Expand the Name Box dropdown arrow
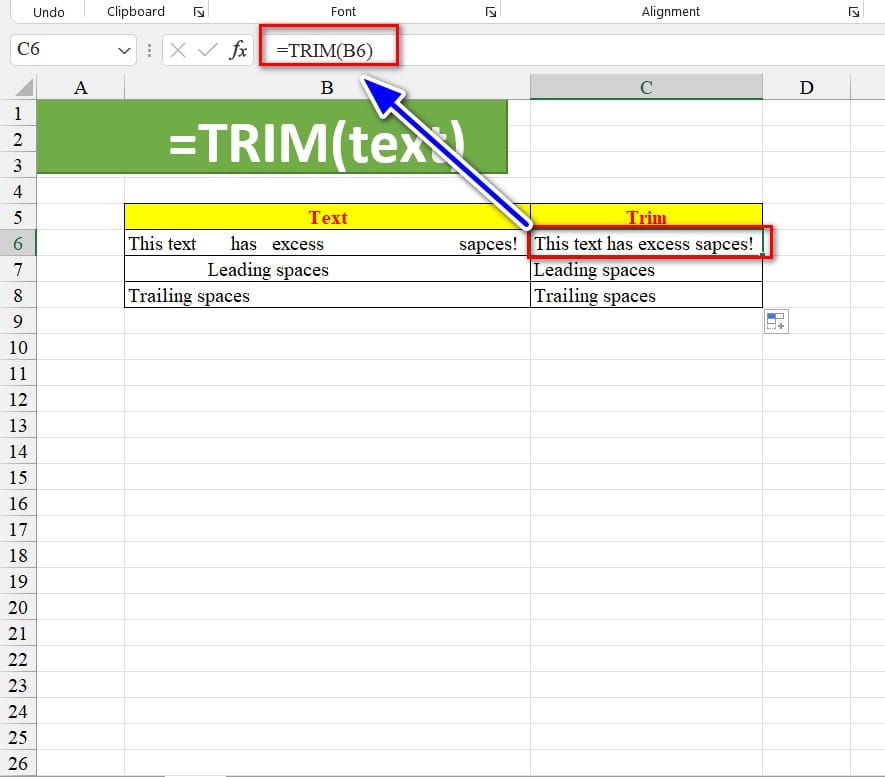This screenshot has height=777, width=885. point(125,50)
